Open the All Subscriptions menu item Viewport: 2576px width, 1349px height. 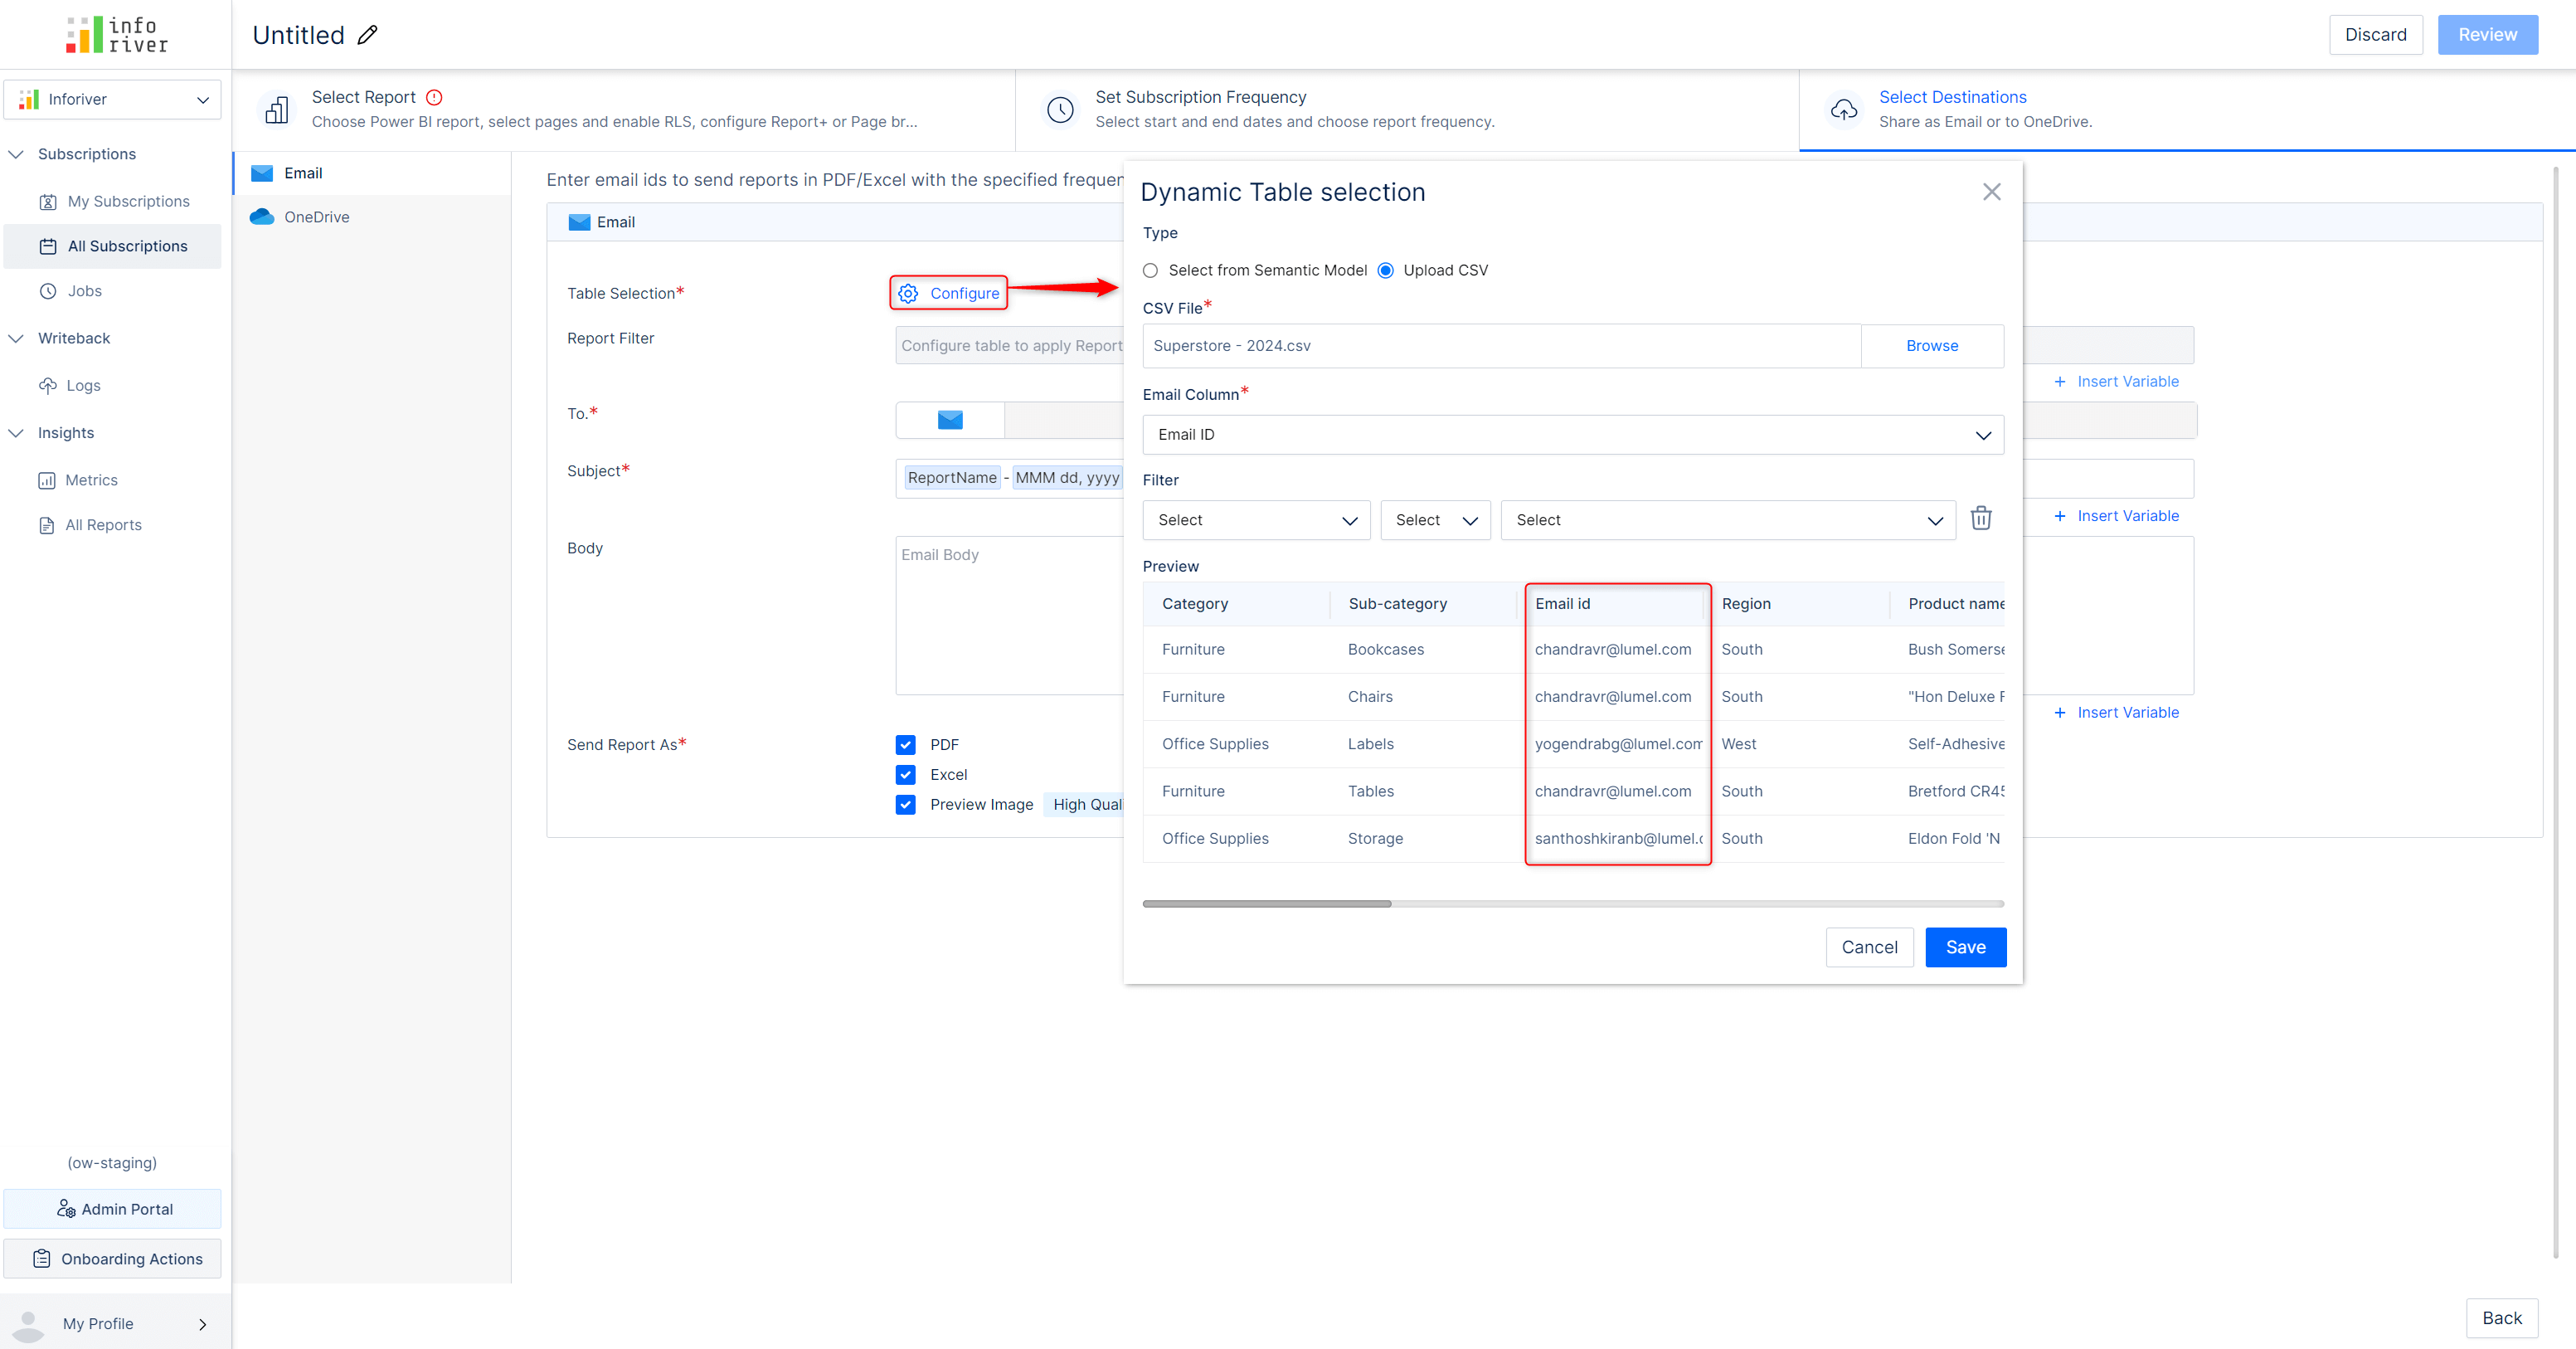(x=126, y=246)
